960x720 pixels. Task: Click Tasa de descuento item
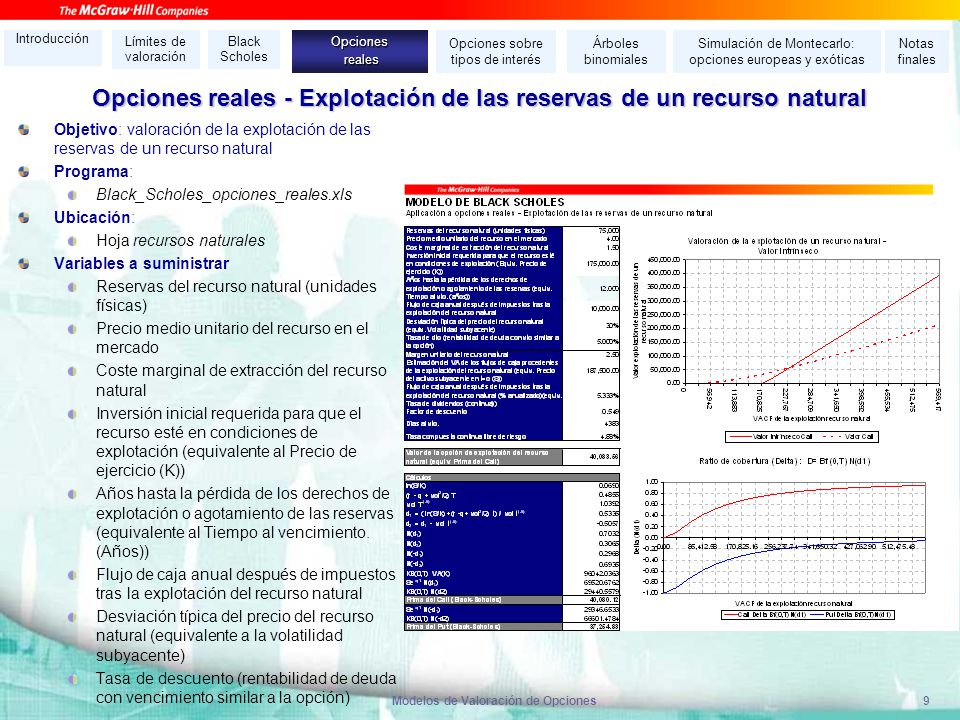click(246, 688)
